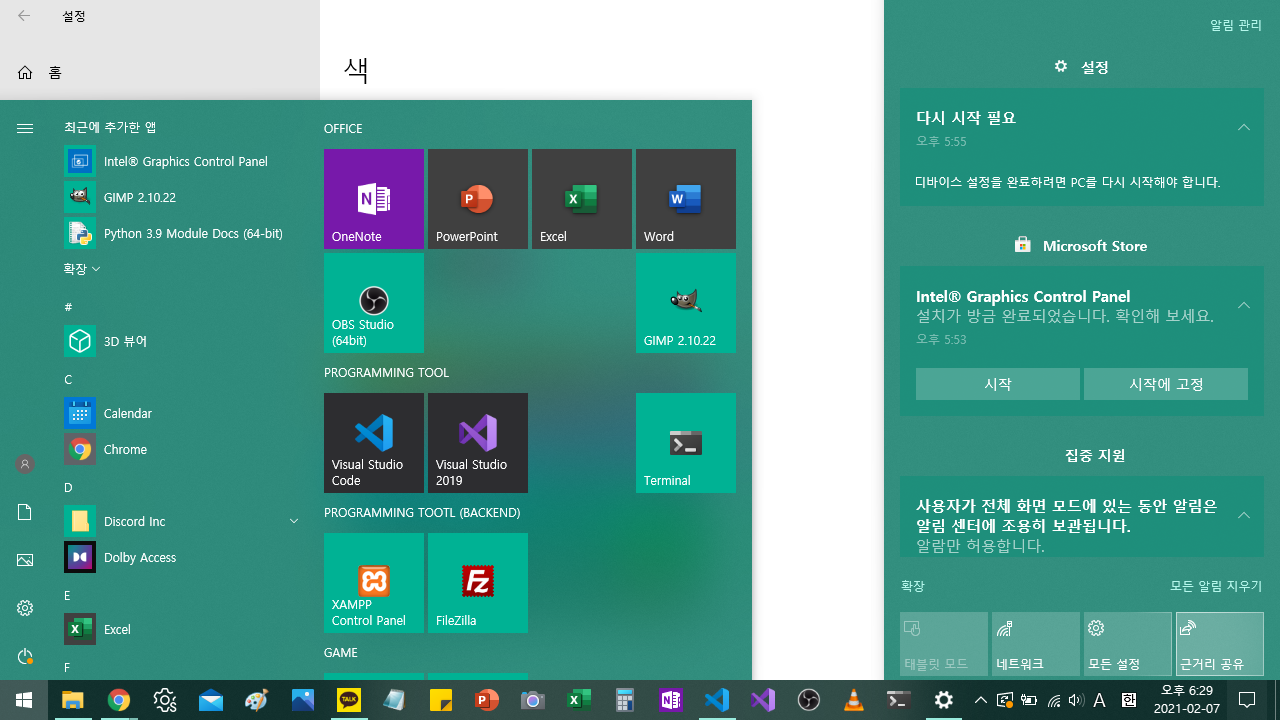This screenshot has width=1280, height=720.
Task: Click the PROGRAMMING TOOL group header
Action: click(386, 373)
